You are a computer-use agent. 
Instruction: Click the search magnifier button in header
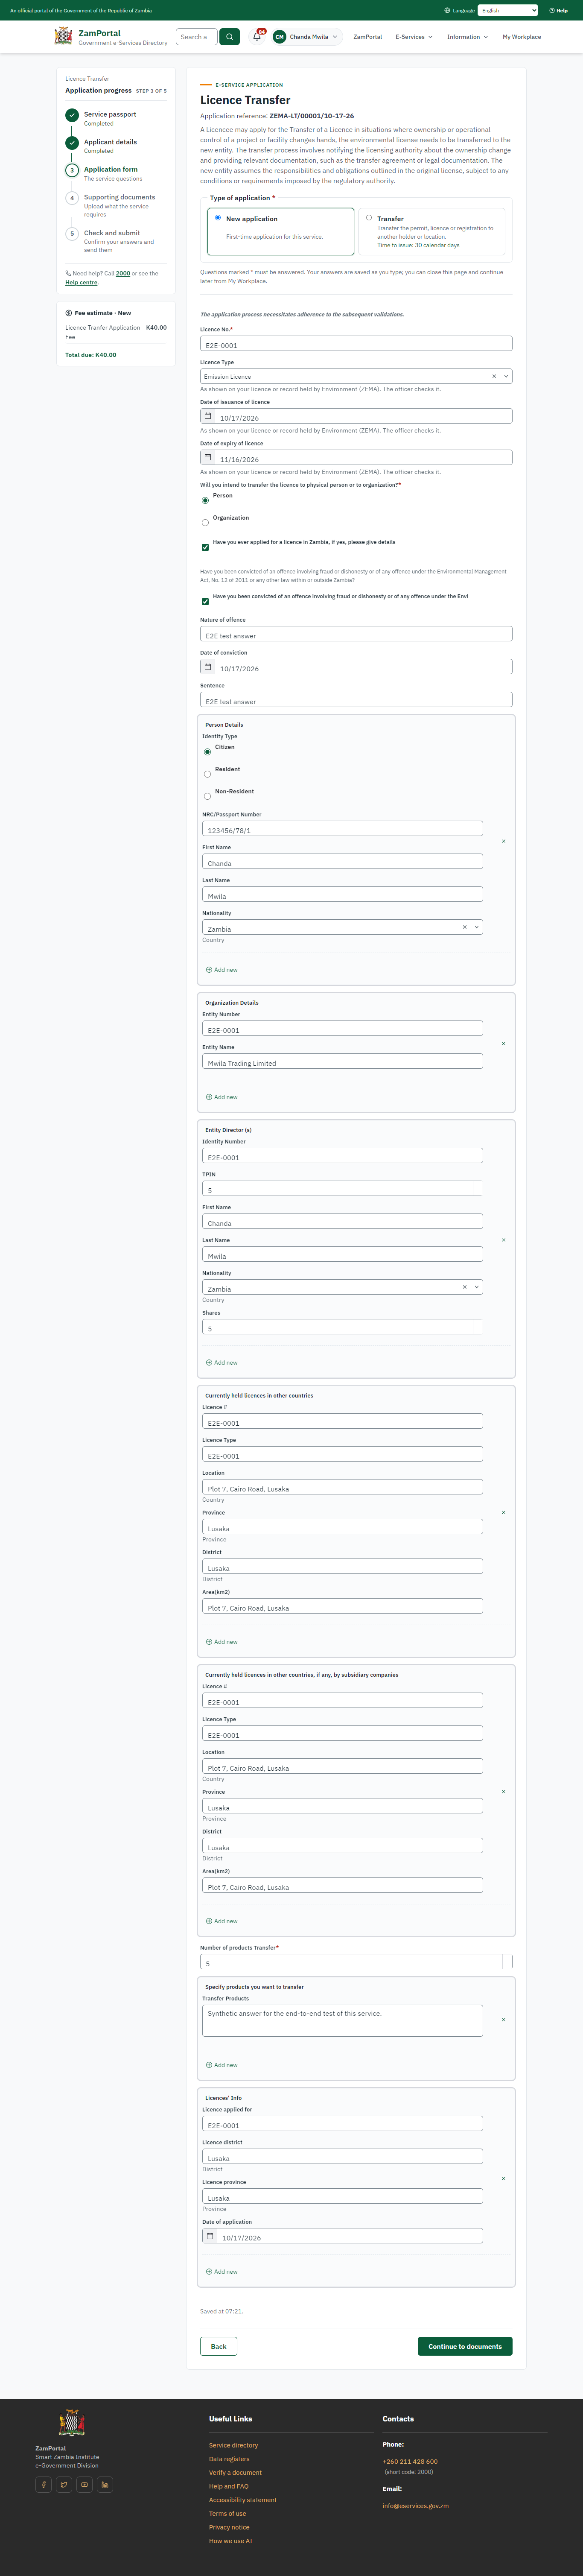[229, 37]
